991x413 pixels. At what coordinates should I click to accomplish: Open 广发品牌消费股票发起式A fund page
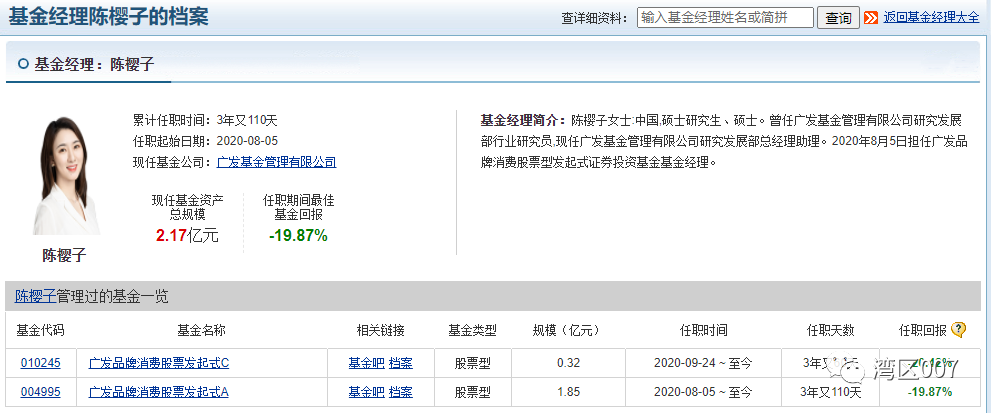tap(159, 392)
